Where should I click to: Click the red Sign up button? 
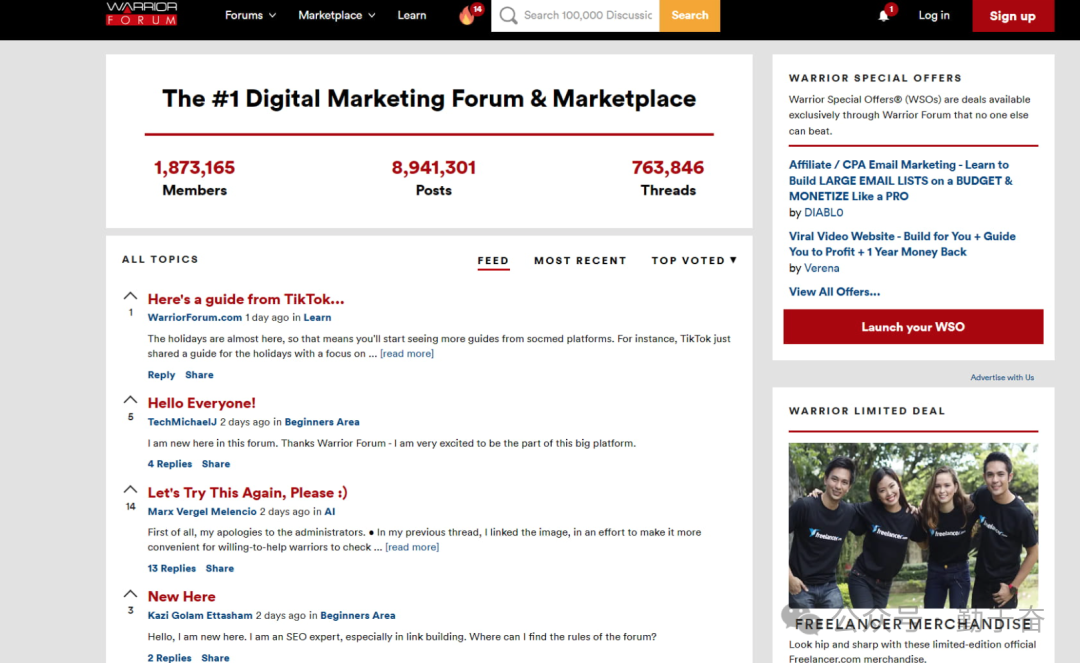[1012, 16]
